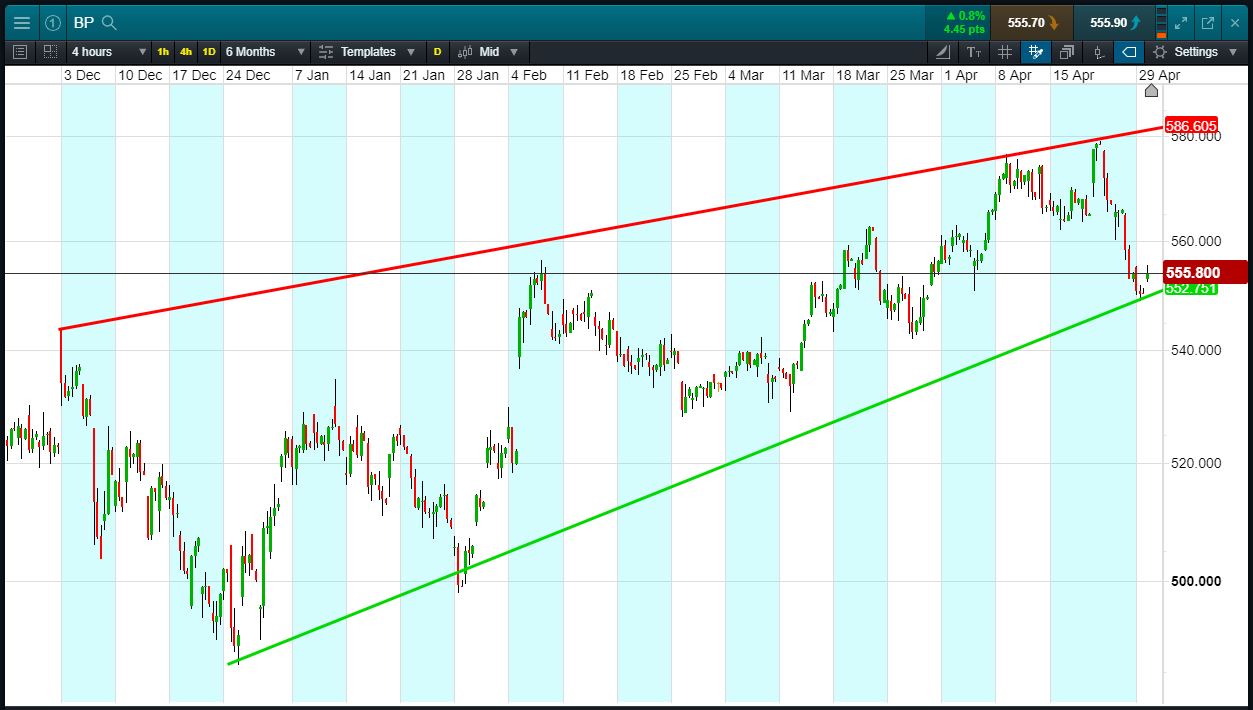Click the 580.000 price axis label

[x=1194, y=136]
